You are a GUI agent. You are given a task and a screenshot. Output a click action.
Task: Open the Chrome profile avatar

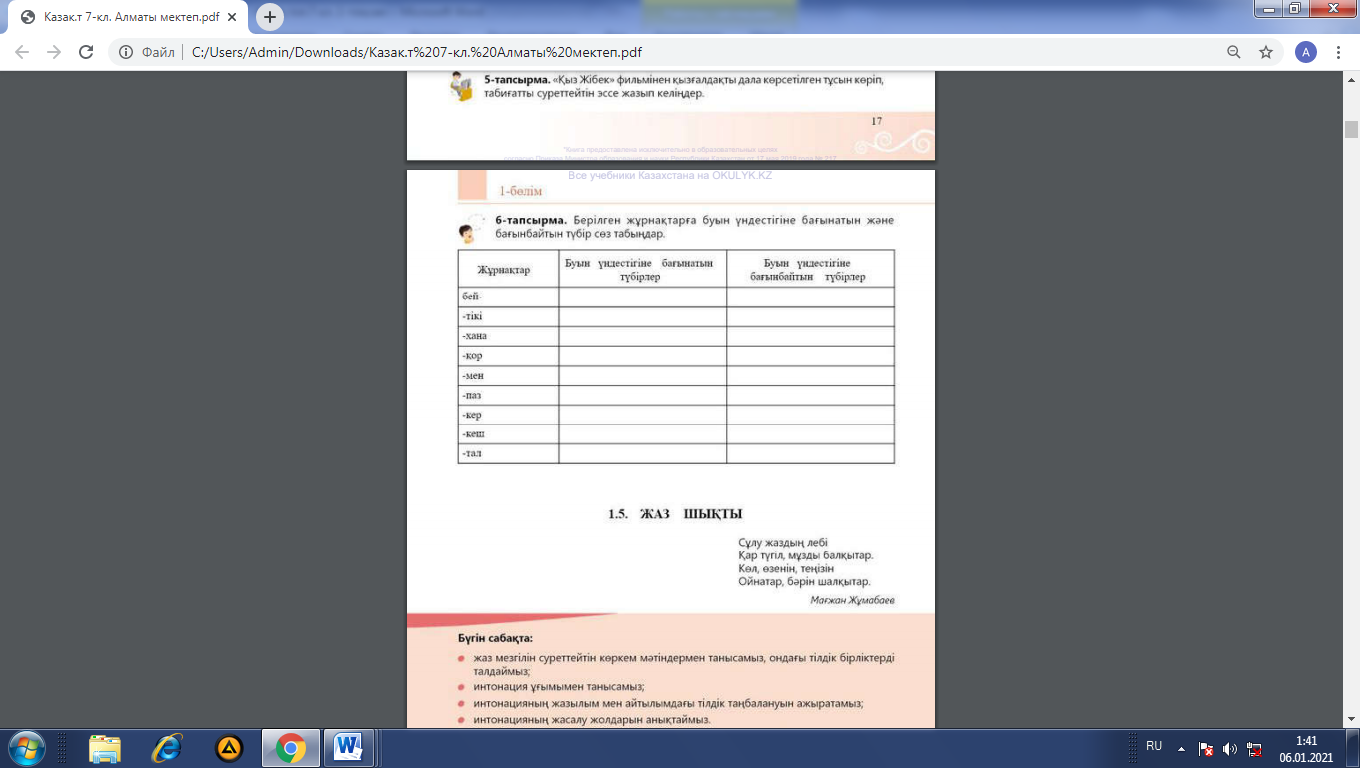[1305, 52]
